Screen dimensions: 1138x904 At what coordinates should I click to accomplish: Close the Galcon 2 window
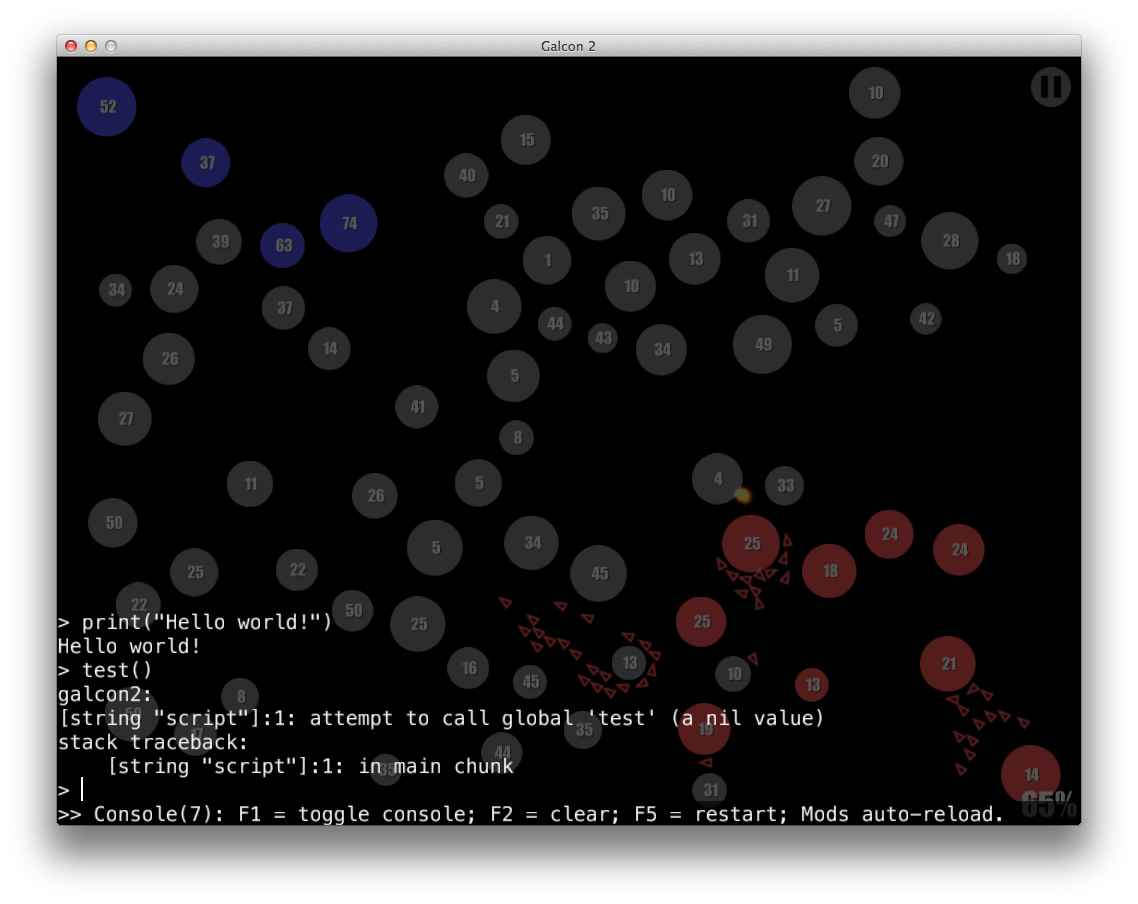pyautogui.click(x=71, y=46)
